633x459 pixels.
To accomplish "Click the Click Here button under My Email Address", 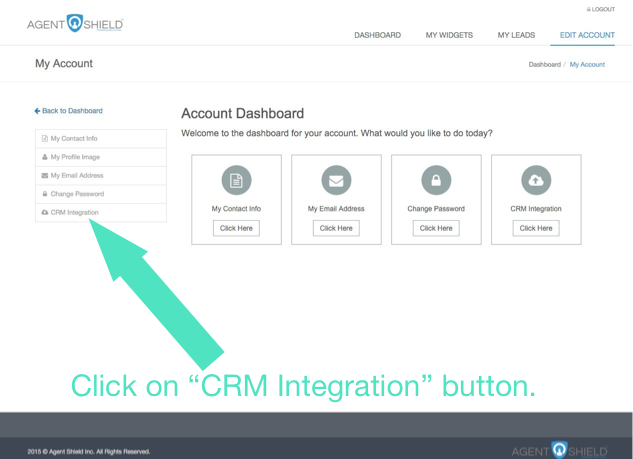I will [x=336, y=228].
